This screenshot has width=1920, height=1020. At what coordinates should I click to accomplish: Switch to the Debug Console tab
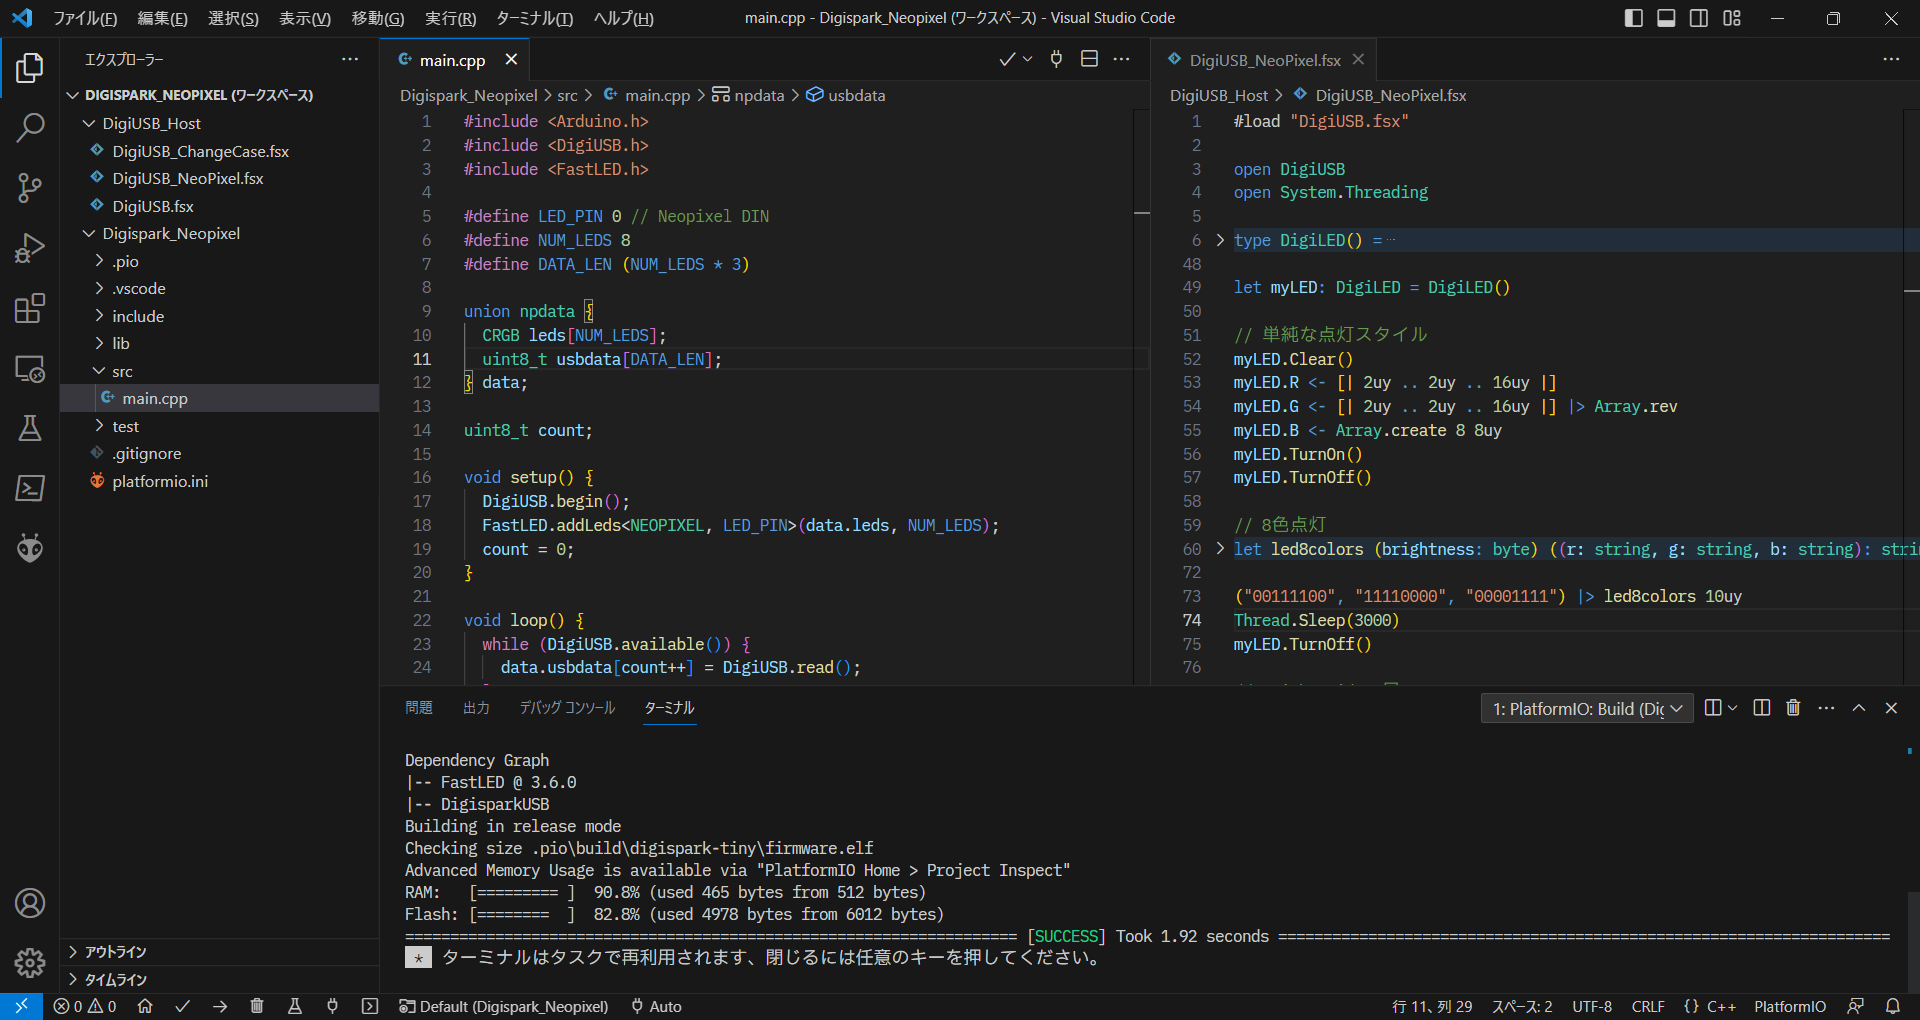567,708
